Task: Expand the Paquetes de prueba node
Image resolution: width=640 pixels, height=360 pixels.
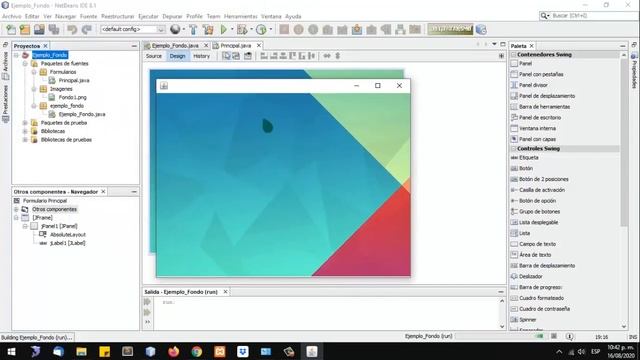Action: 25,122
